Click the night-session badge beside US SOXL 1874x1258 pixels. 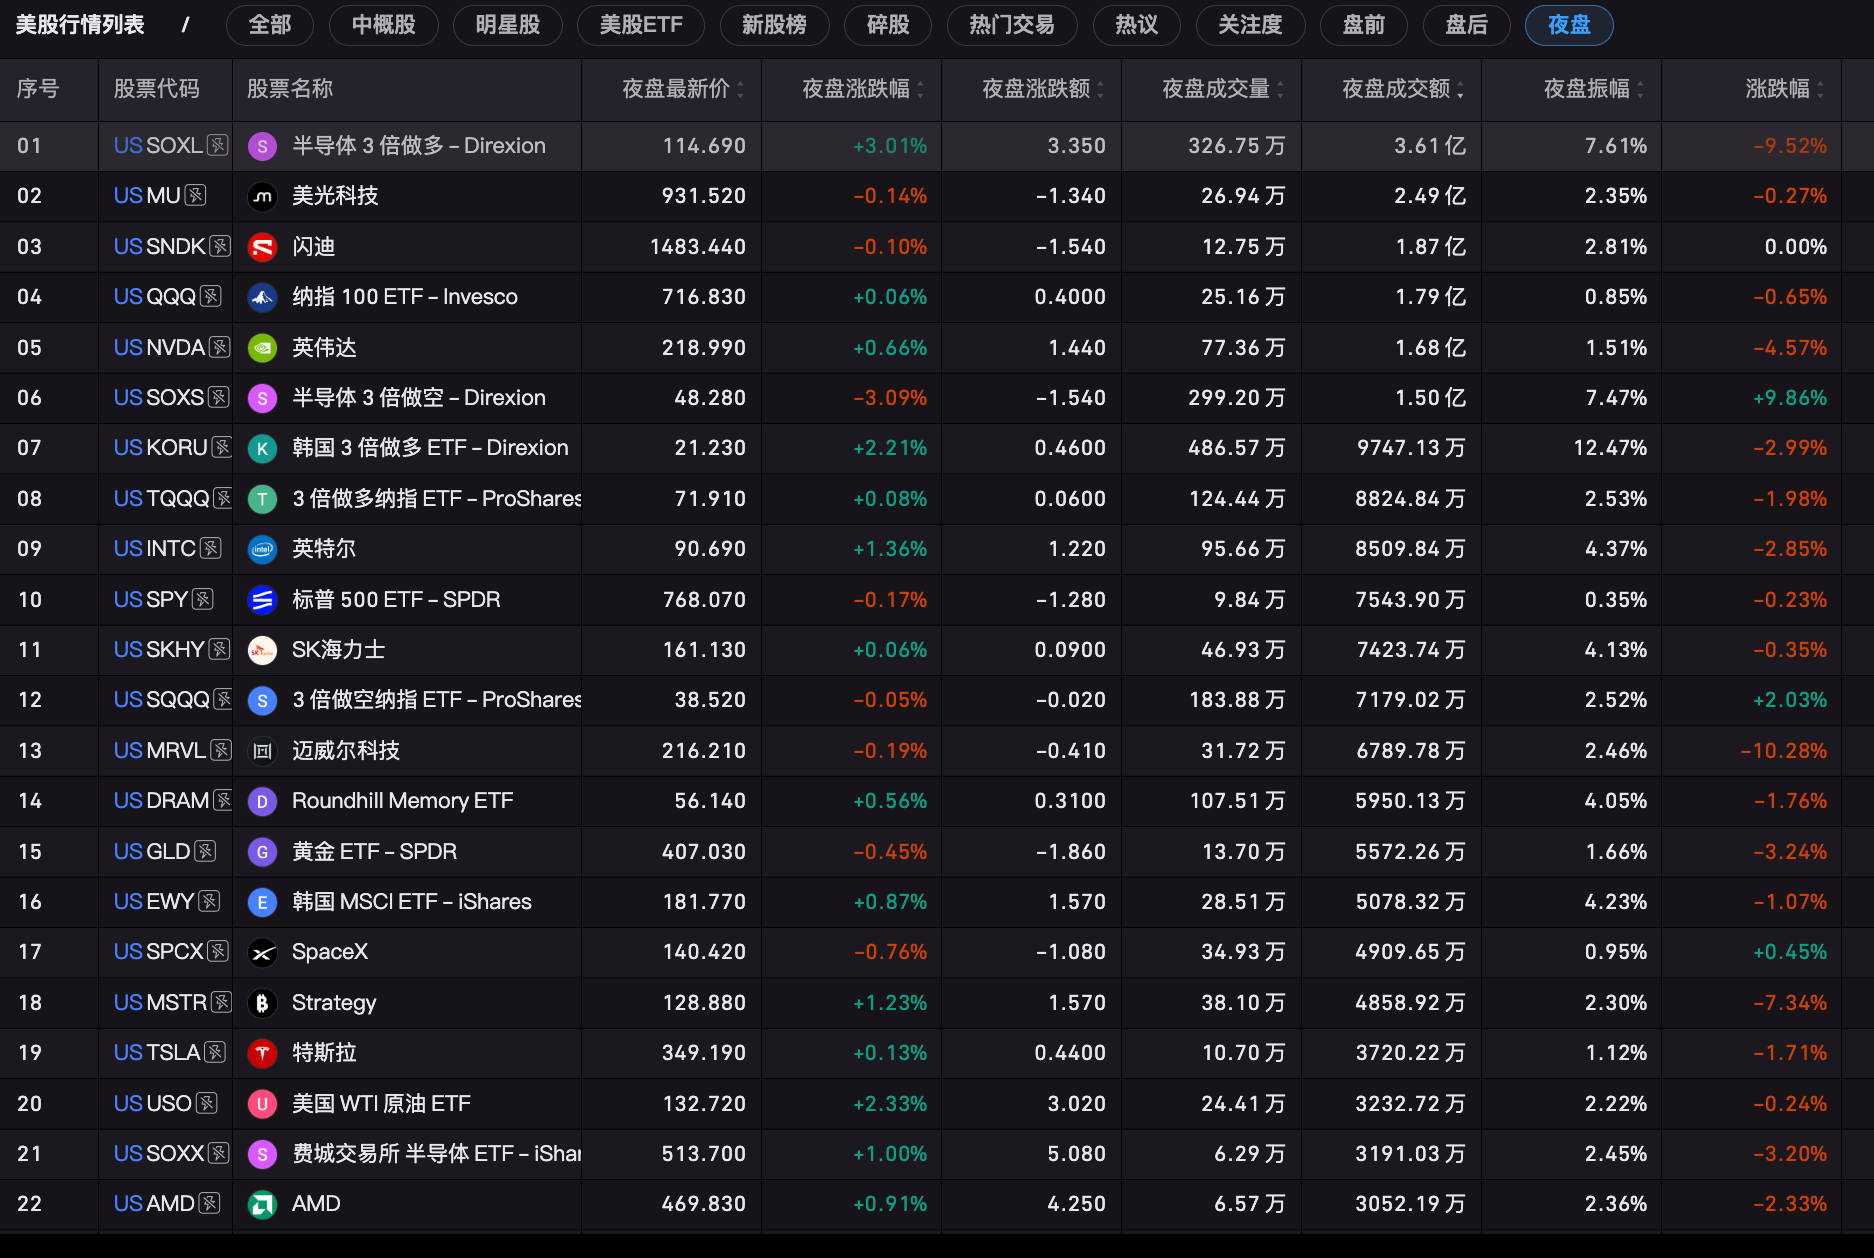[218, 146]
